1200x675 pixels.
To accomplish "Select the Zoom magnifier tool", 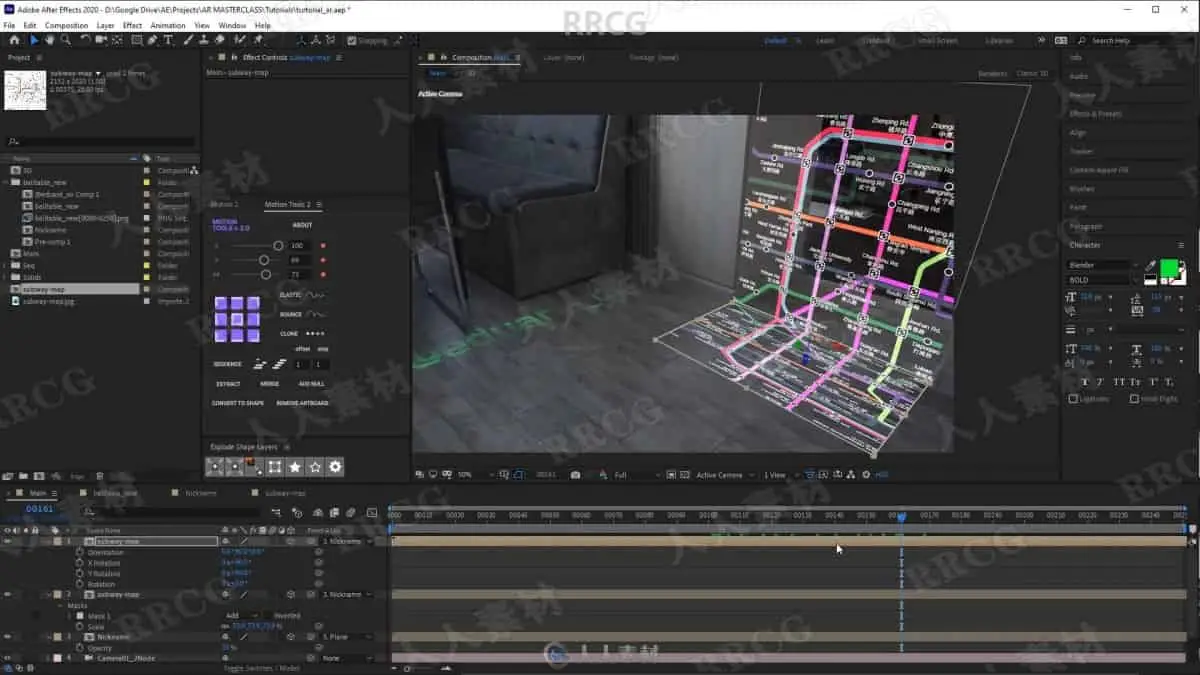I will 65,40.
